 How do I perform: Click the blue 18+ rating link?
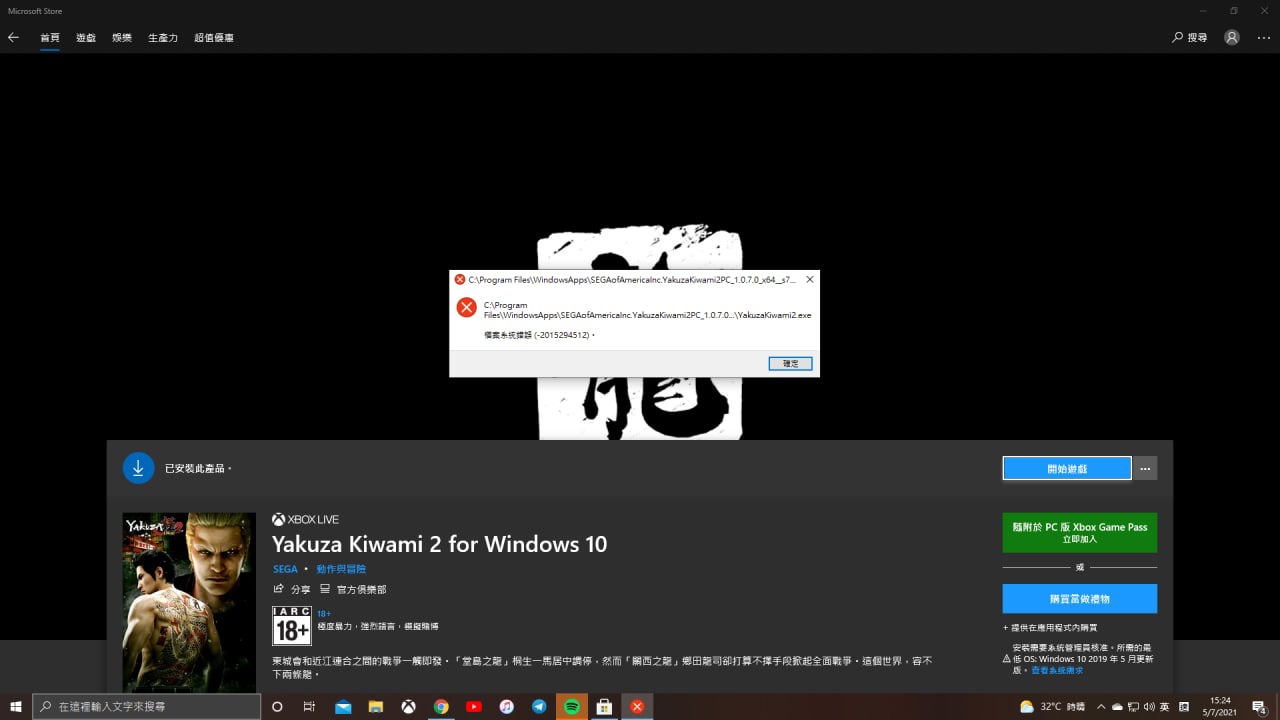[324, 614]
